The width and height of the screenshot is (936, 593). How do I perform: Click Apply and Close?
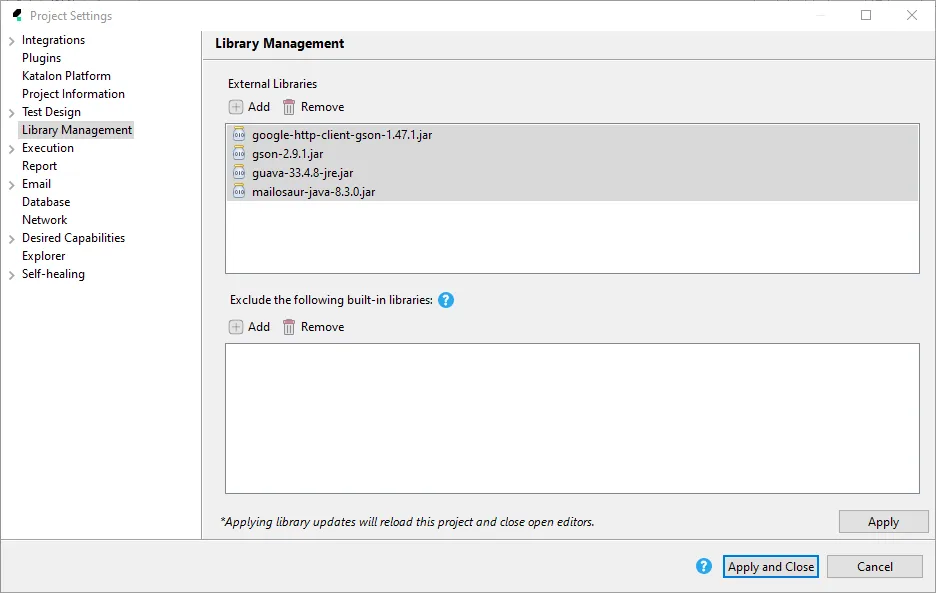[x=770, y=566]
